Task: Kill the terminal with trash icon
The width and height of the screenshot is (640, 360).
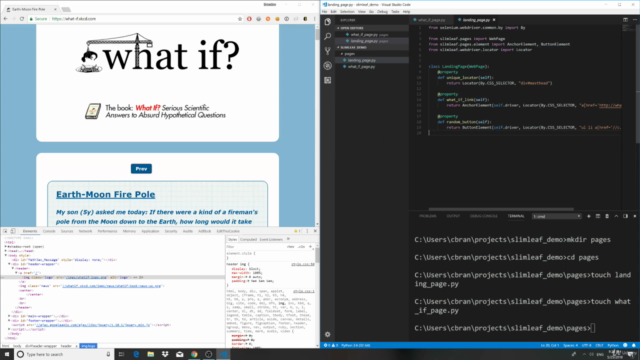Action: coord(607,216)
